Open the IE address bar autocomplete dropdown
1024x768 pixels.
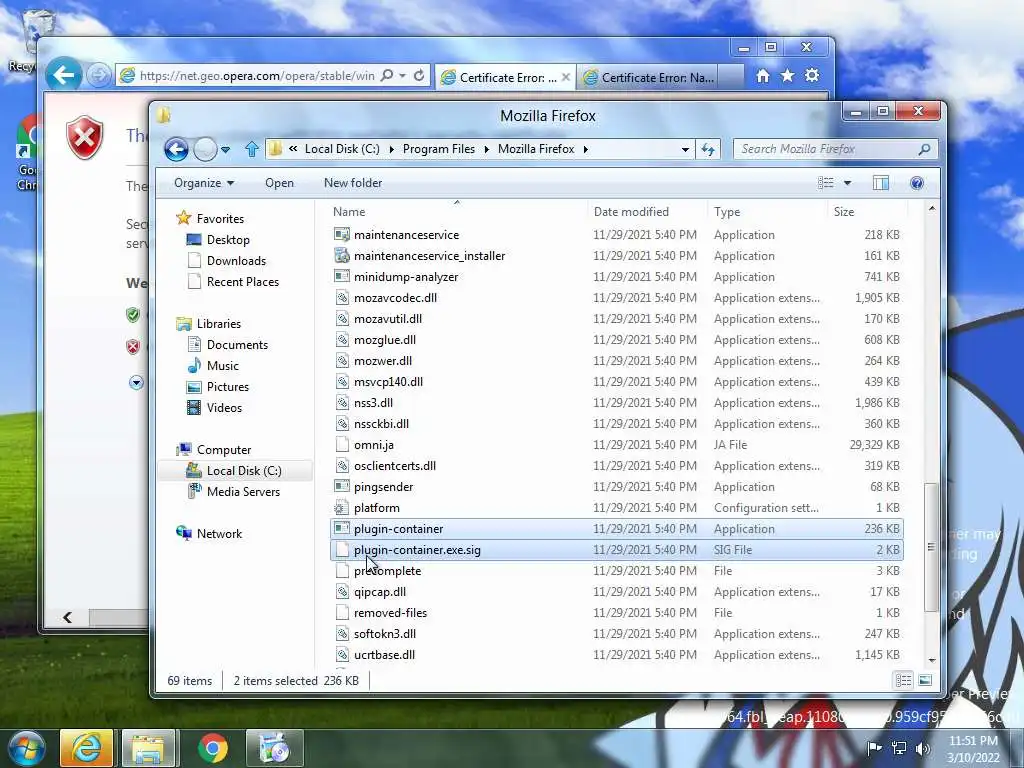coord(402,76)
